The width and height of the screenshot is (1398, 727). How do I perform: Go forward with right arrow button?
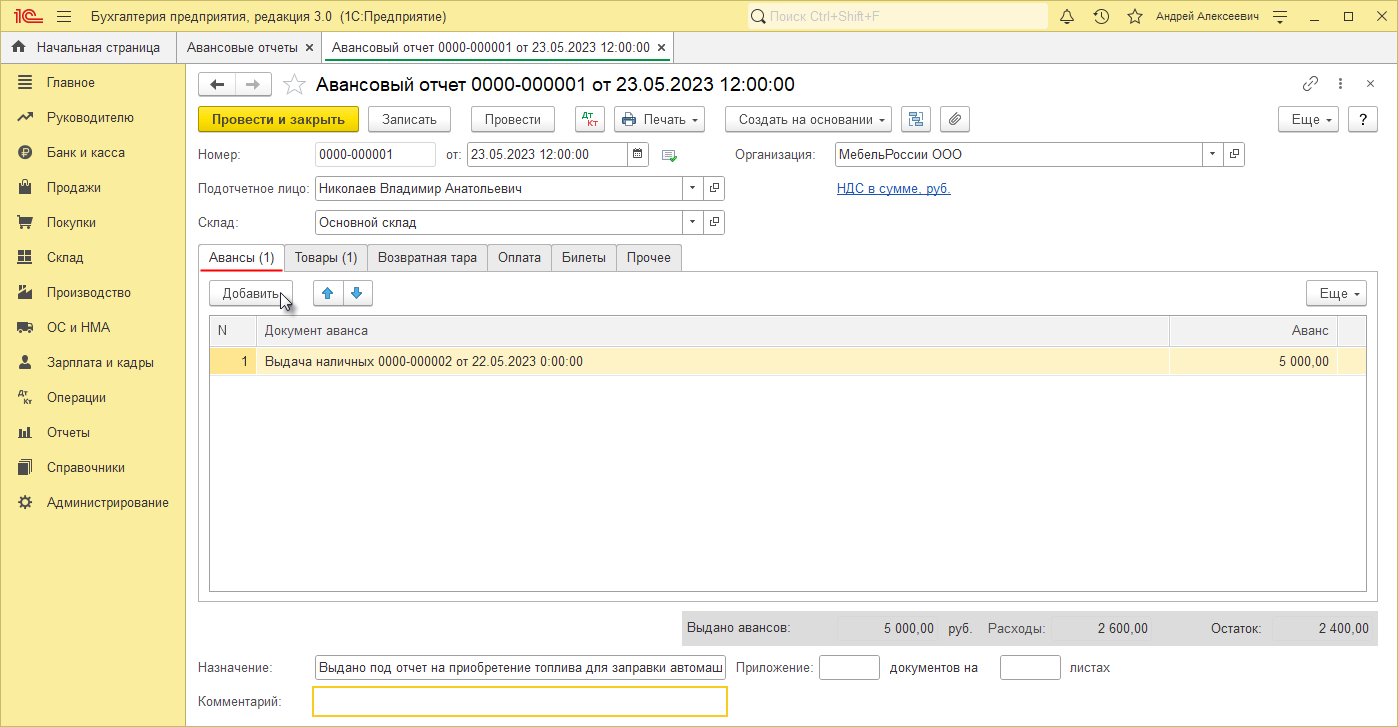253,85
